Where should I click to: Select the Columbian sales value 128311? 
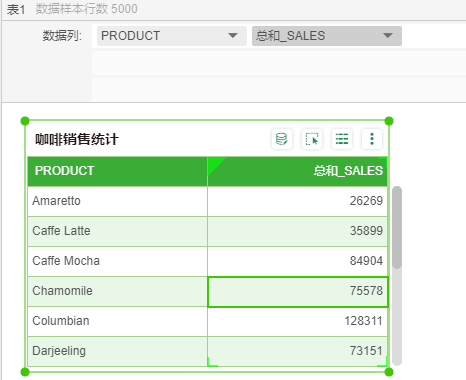[x=297, y=321]
